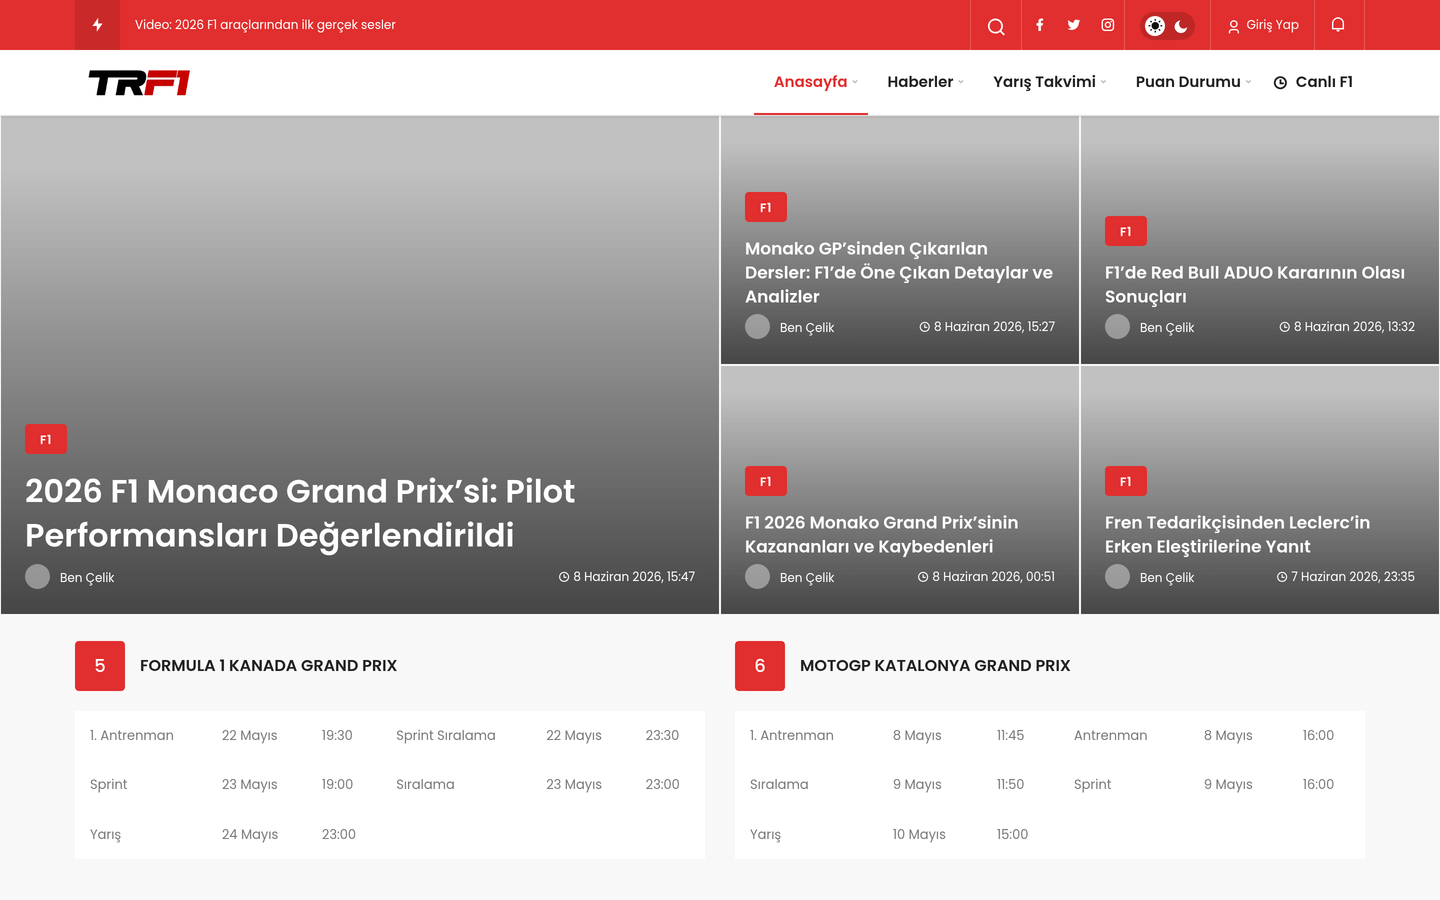1440x900 pixels.
Task: Expand the Haberler dropdown menu
Action: click(926, 82)
